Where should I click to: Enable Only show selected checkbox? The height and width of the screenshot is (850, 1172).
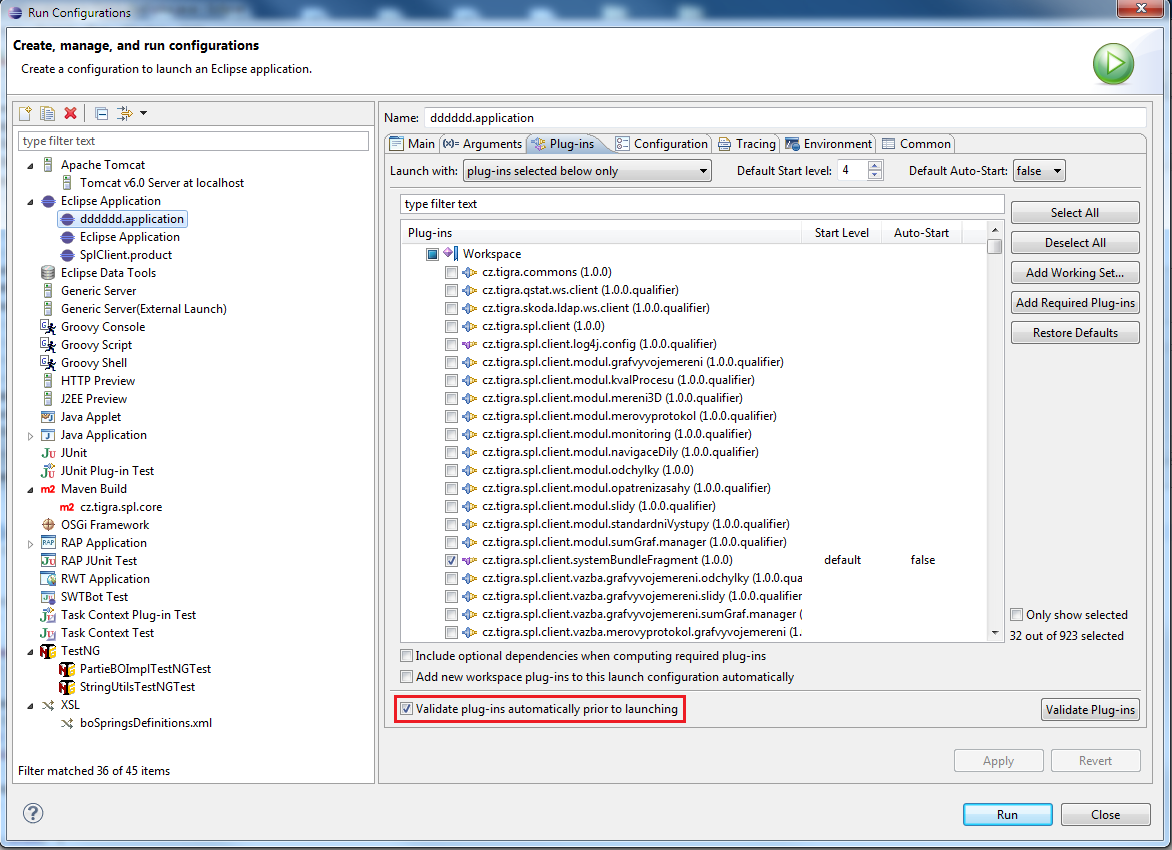(x=1017, y=615)
